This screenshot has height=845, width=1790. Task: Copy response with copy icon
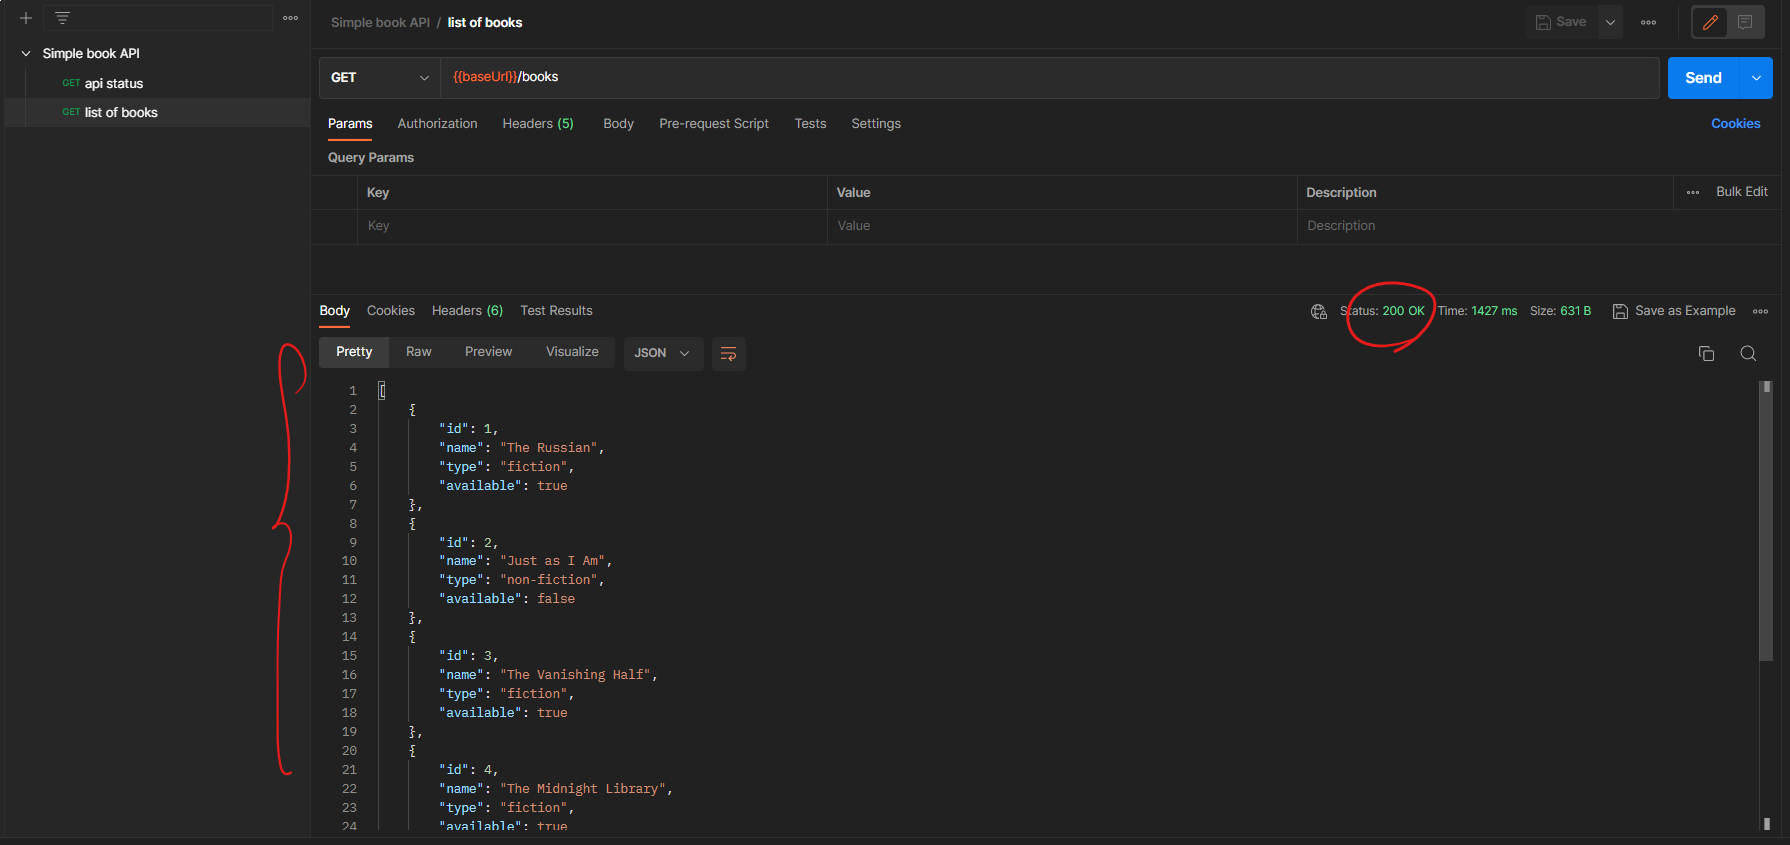click(1706, 353)
